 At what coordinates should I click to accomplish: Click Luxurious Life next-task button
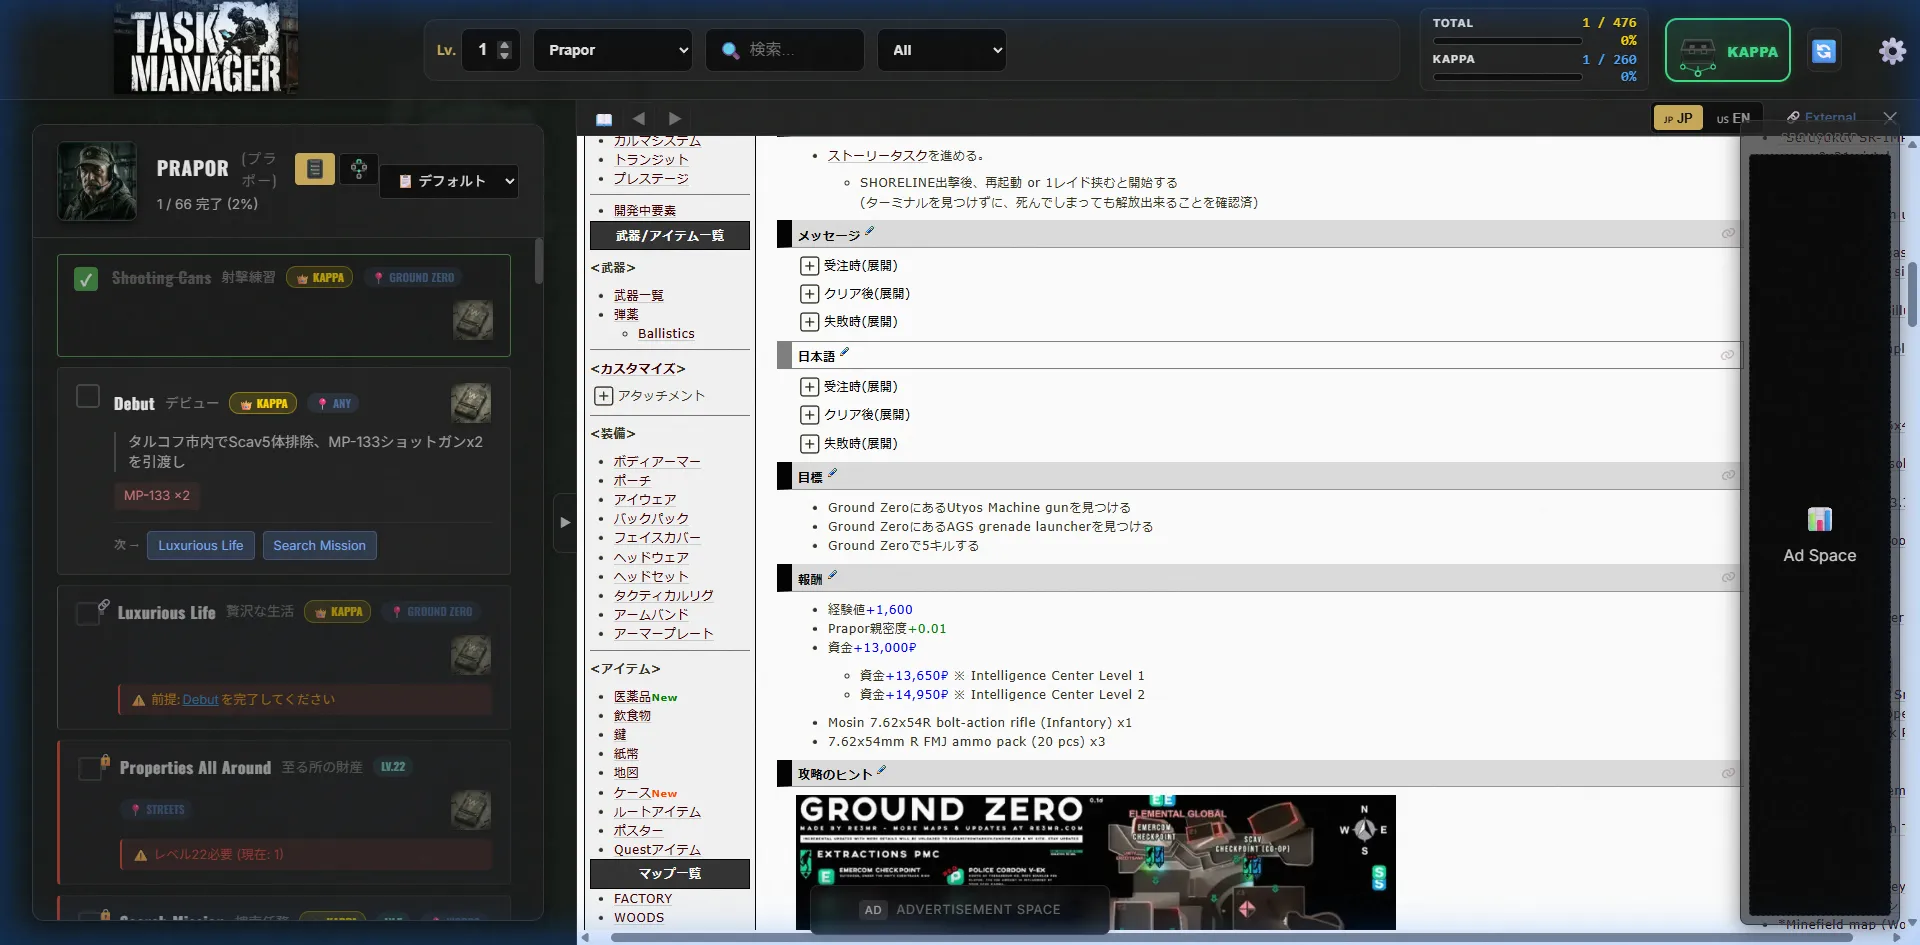(x=201, y=546)
